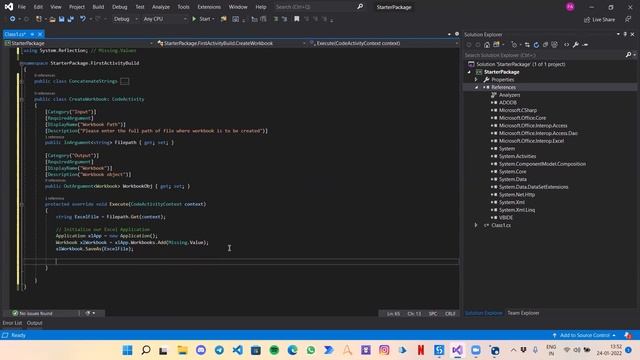Open the Extensions menu
Image resolution: width=640 pixels, height=360 pixels.
pos(209,7)
